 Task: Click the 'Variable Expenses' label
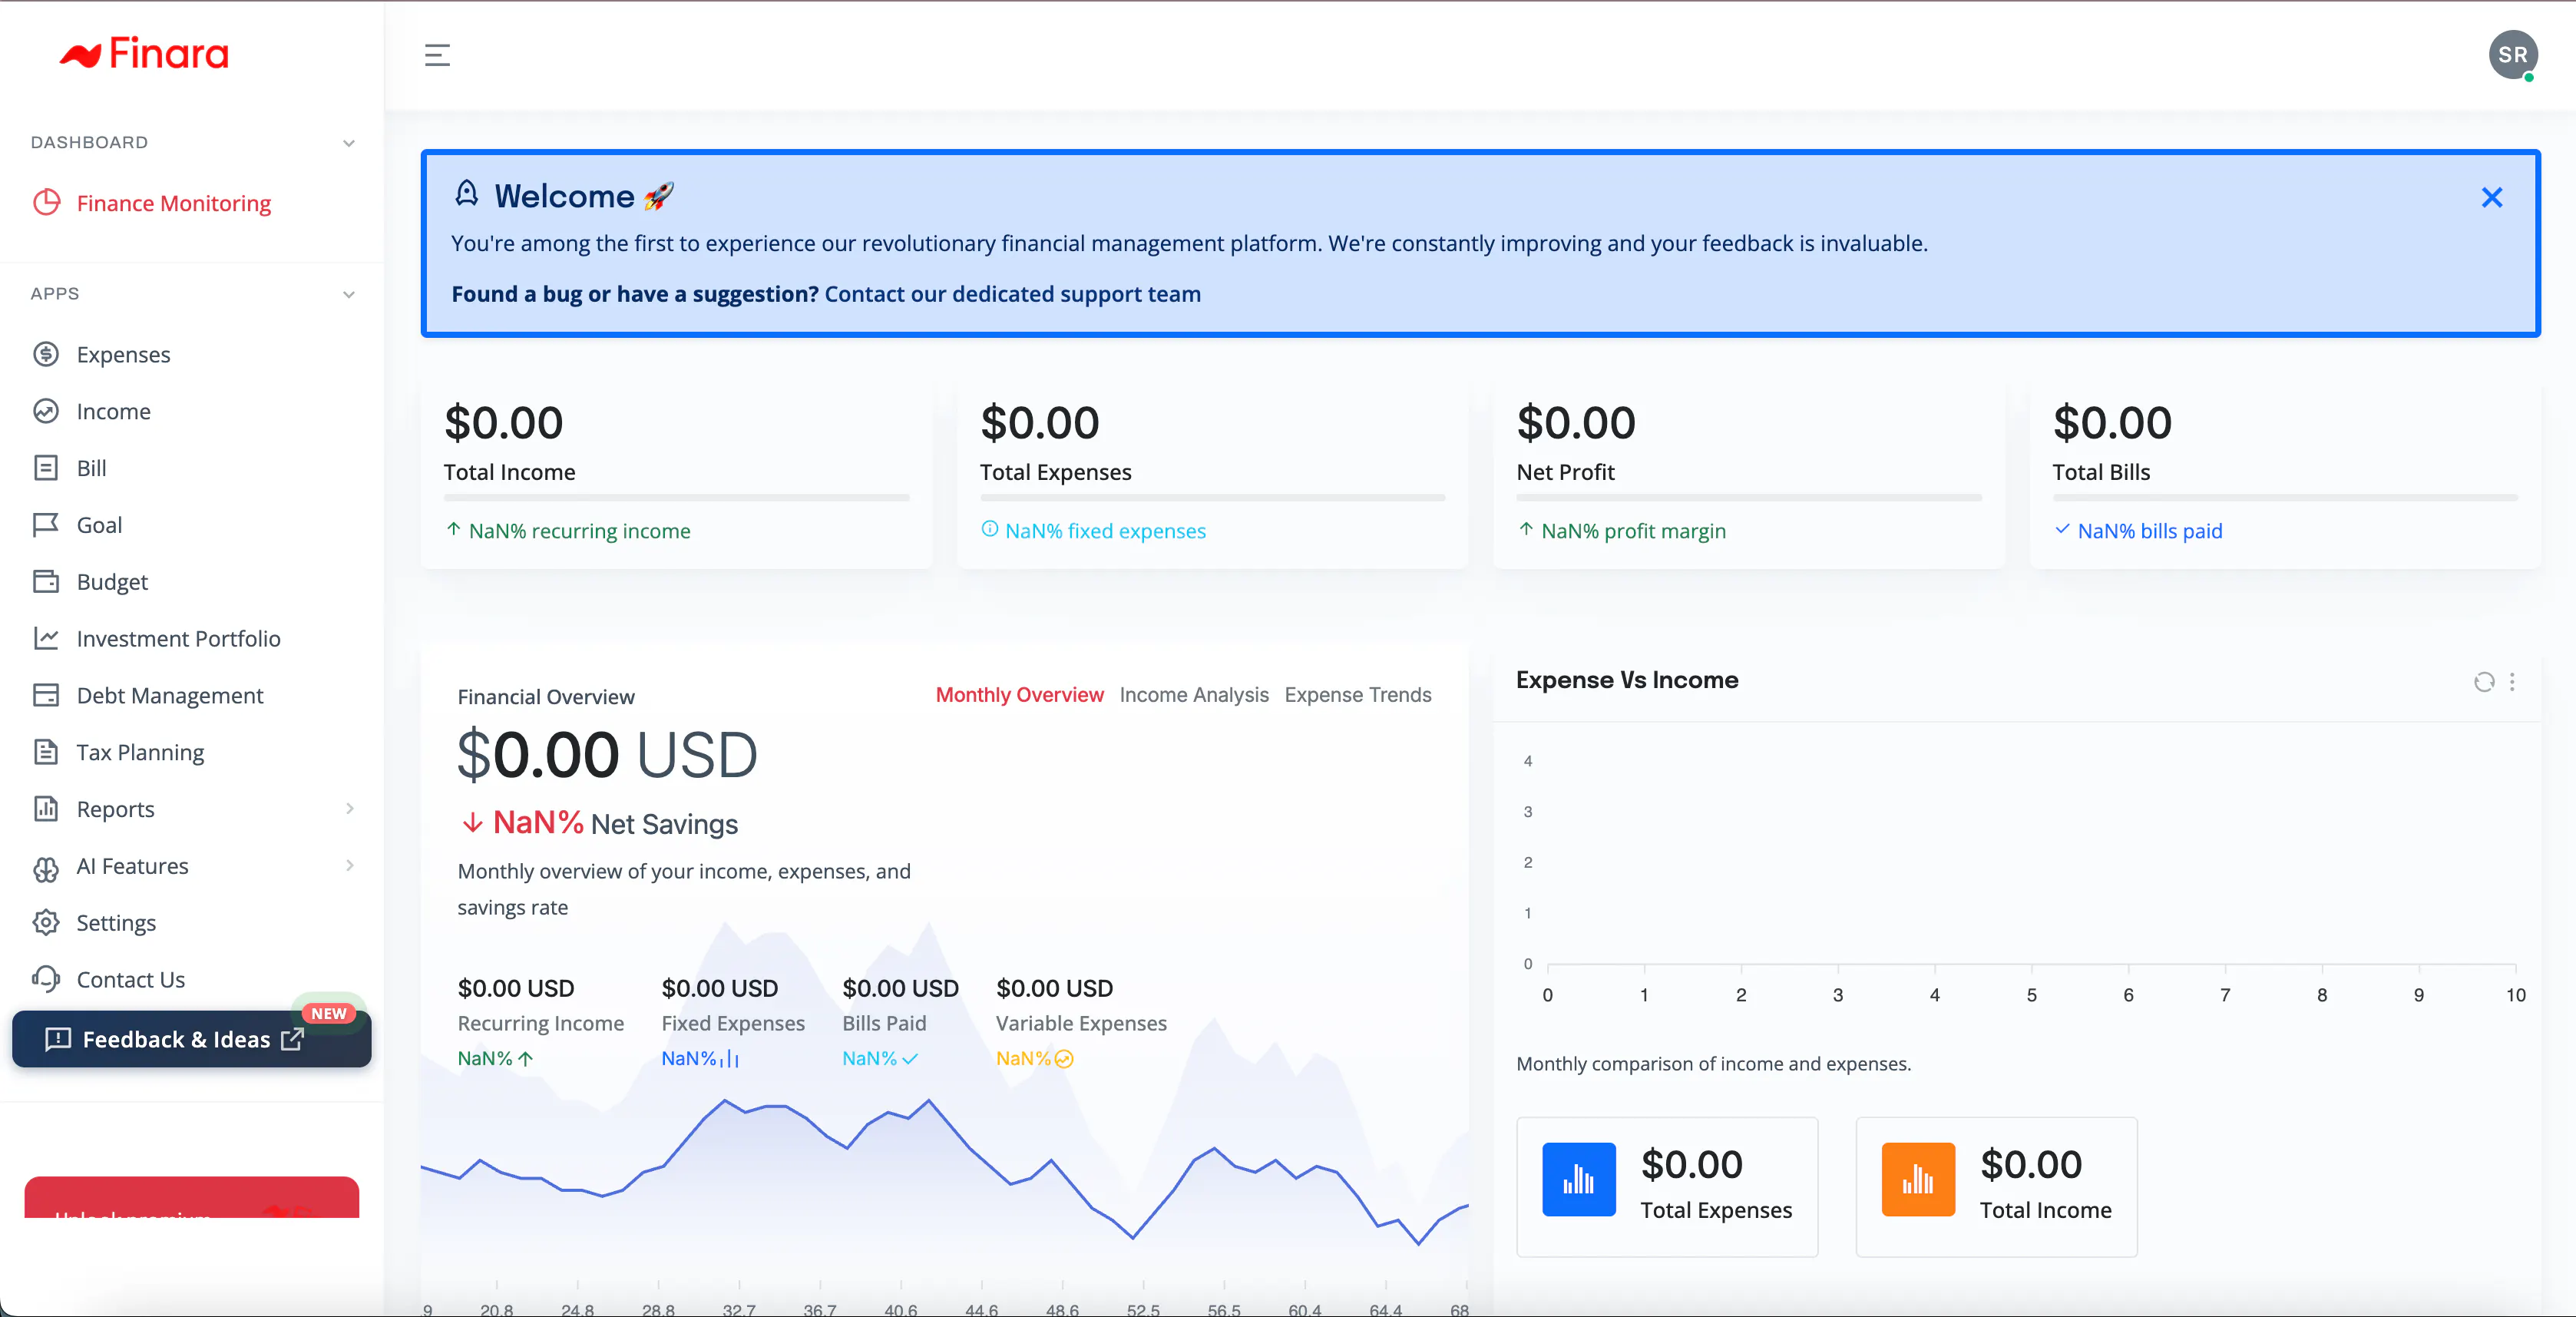click(x=1081, y=1023)
